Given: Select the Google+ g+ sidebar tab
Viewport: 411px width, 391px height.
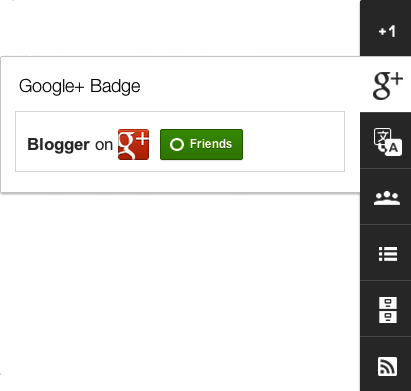Looking at the screenshot, I should (x=386, y=84).
